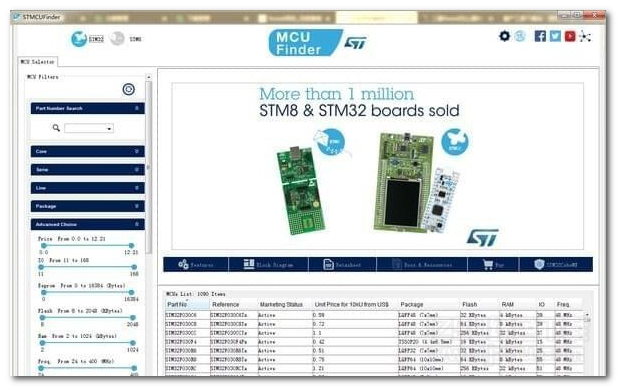Sort by Unit Price for 10kU column
This screenshot has height=387, width=617.
355,304
